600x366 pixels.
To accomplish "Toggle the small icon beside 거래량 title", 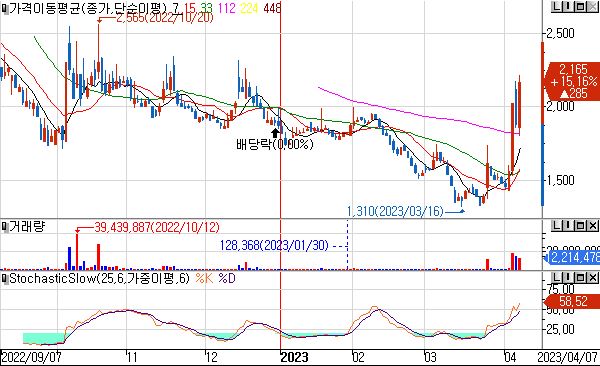I will (5, 227).
